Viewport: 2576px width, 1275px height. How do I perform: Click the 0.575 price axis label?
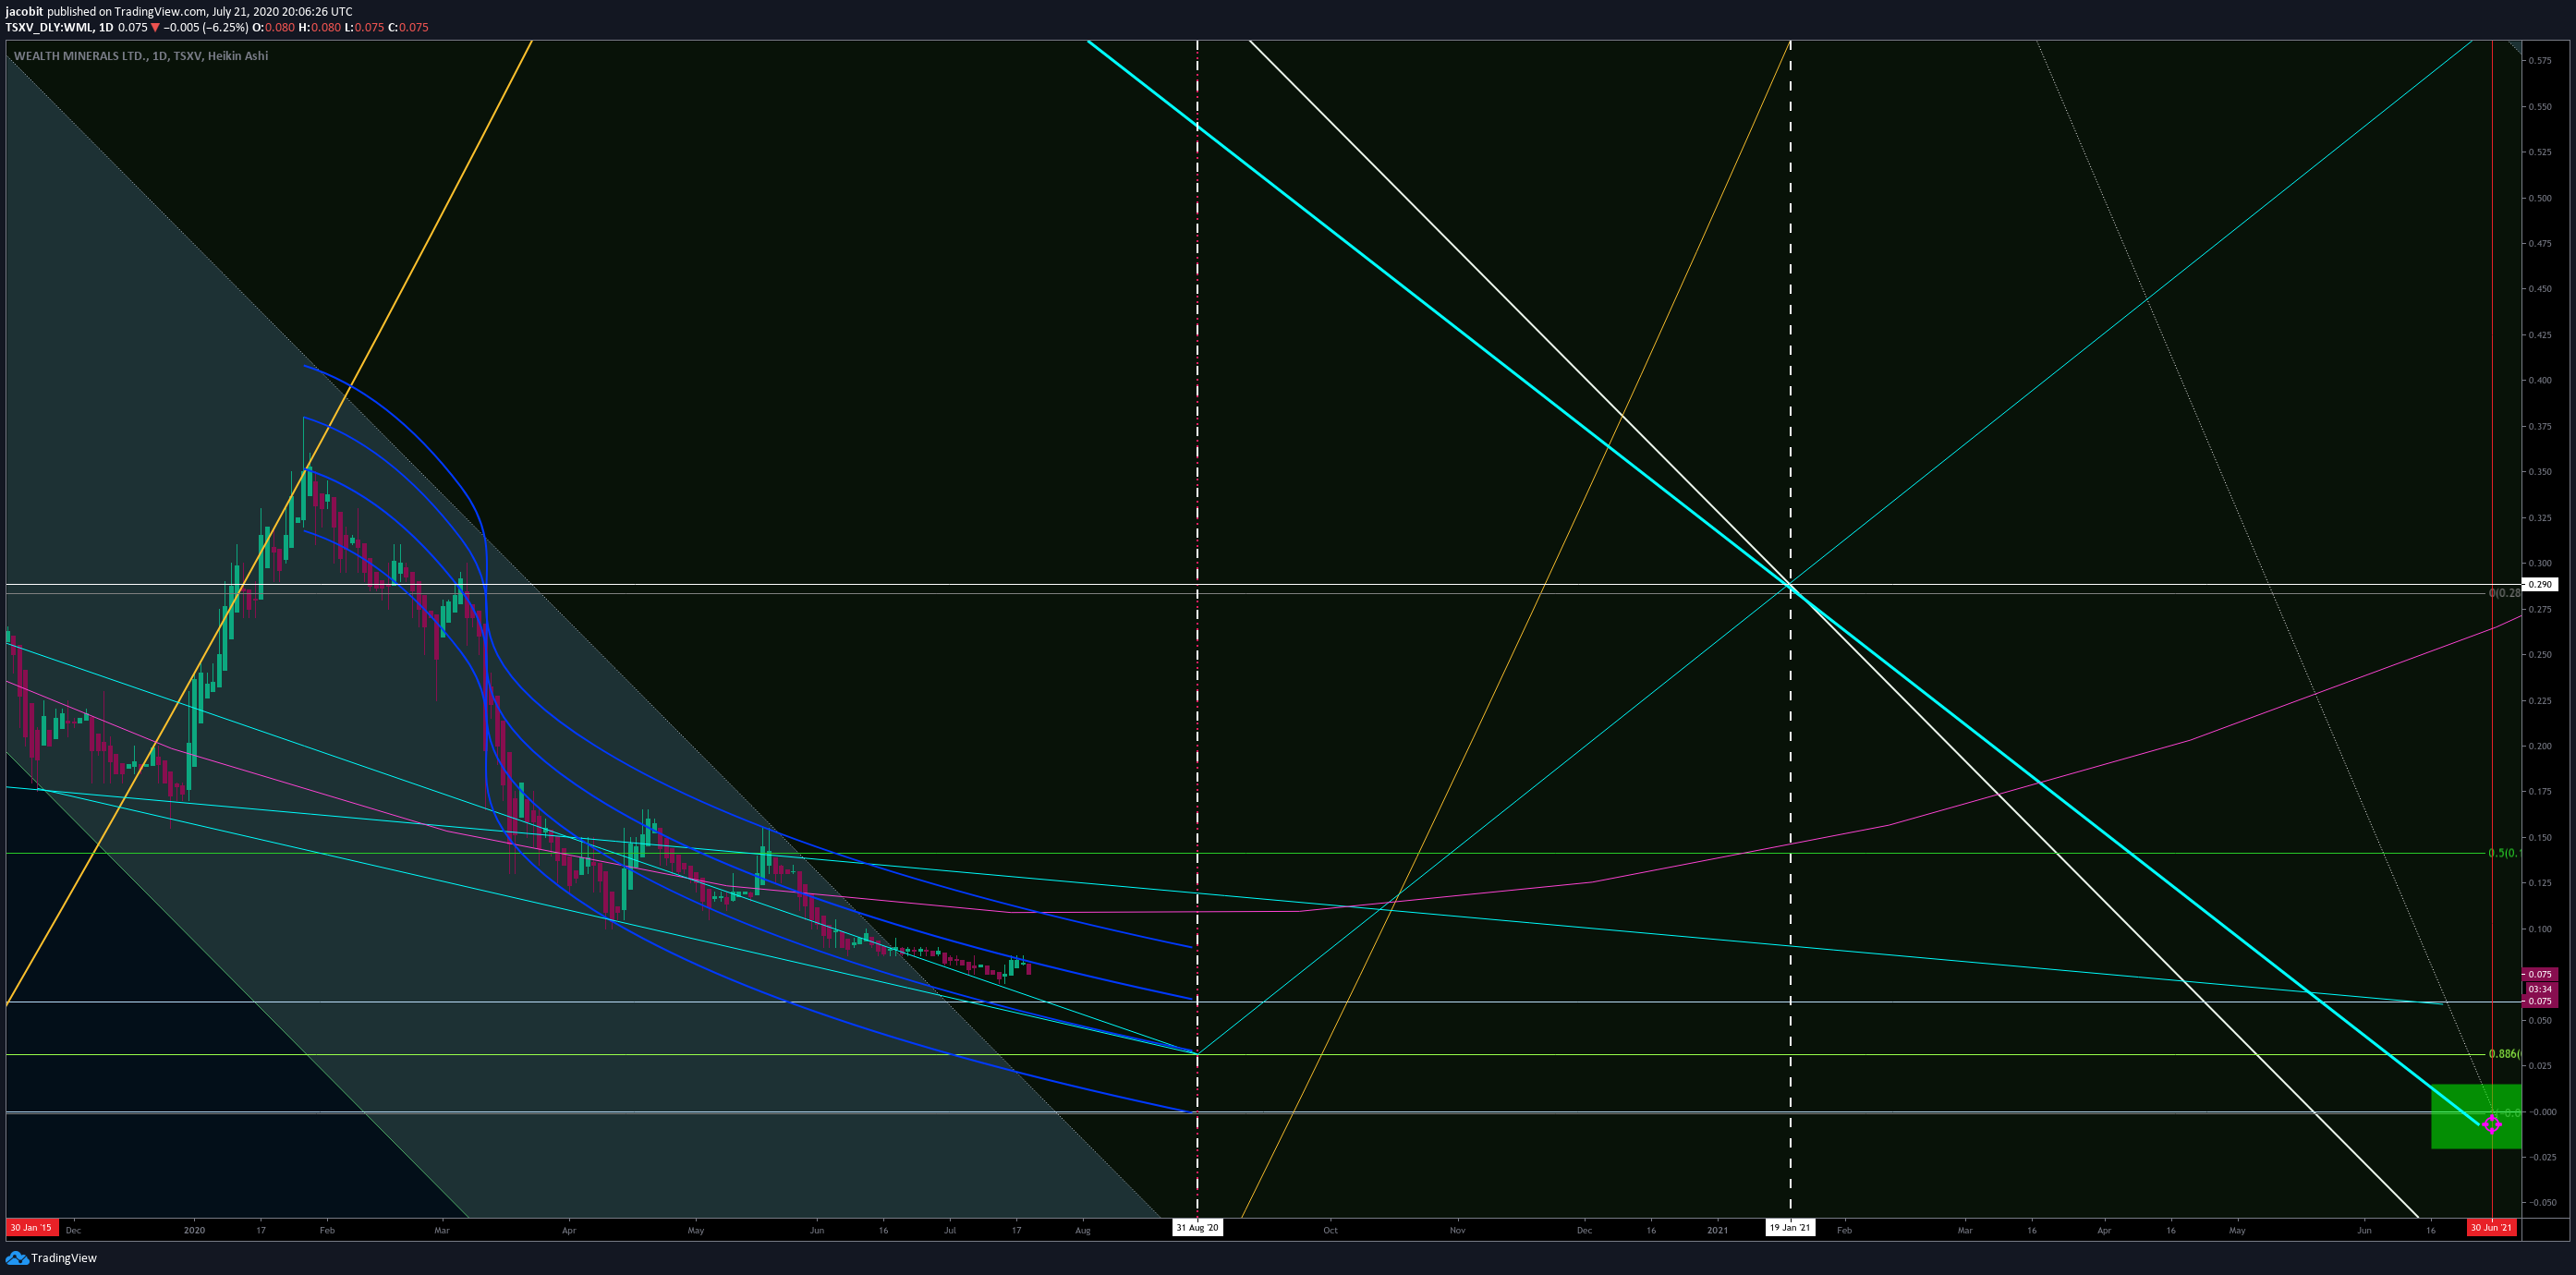click(x=2539, y=61)
